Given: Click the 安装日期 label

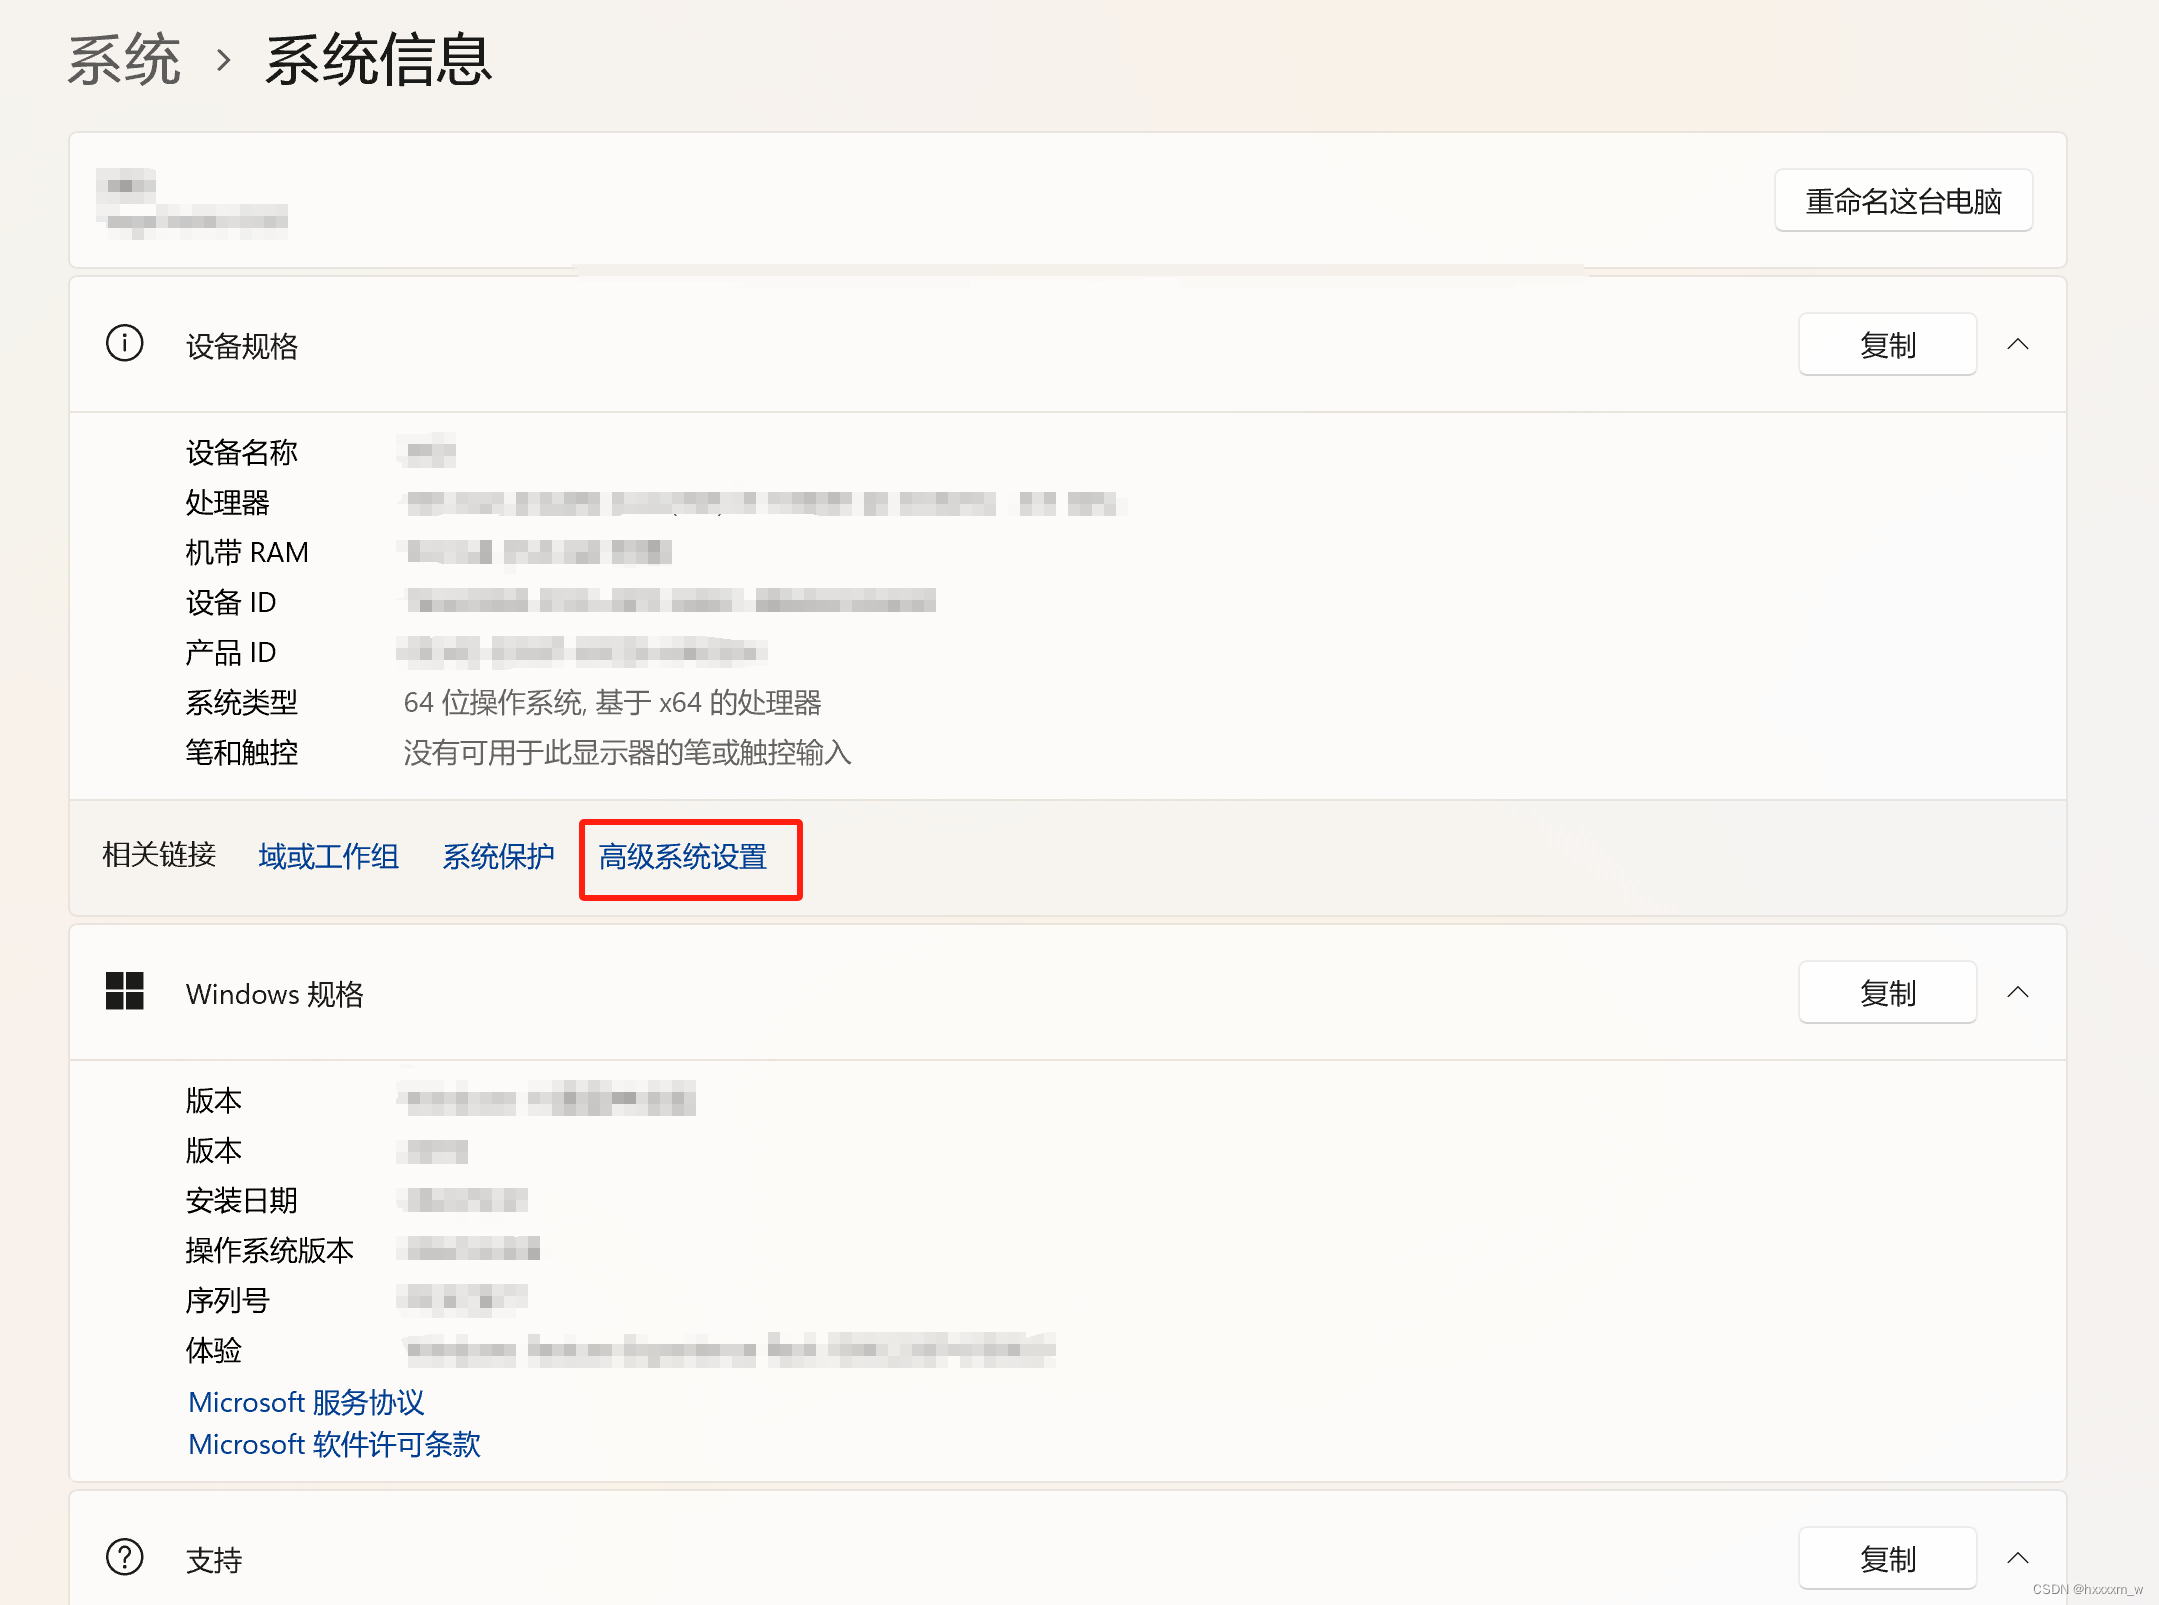Looking at the screenshot, I should tap(242, 1201).
